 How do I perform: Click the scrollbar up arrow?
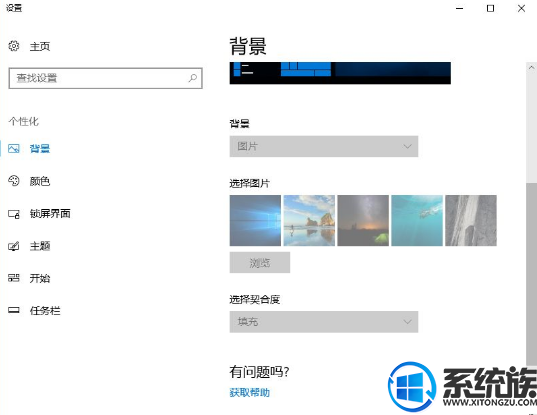[531, 67]
